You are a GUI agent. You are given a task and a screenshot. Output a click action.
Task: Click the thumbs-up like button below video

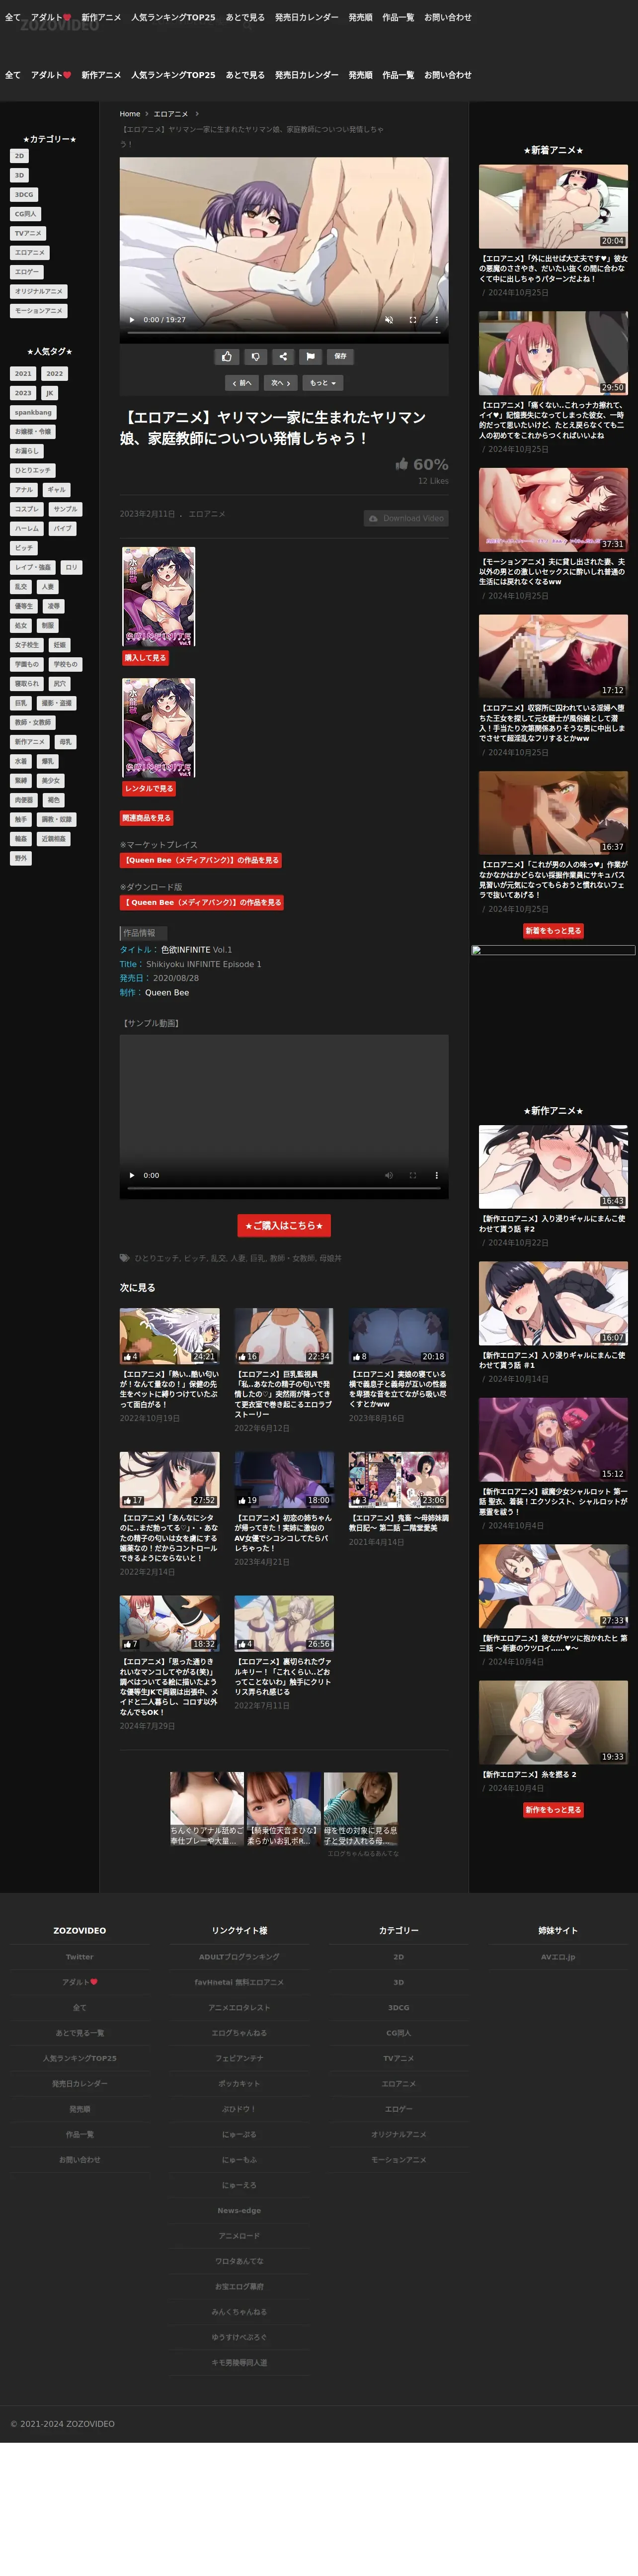point(227,356)
